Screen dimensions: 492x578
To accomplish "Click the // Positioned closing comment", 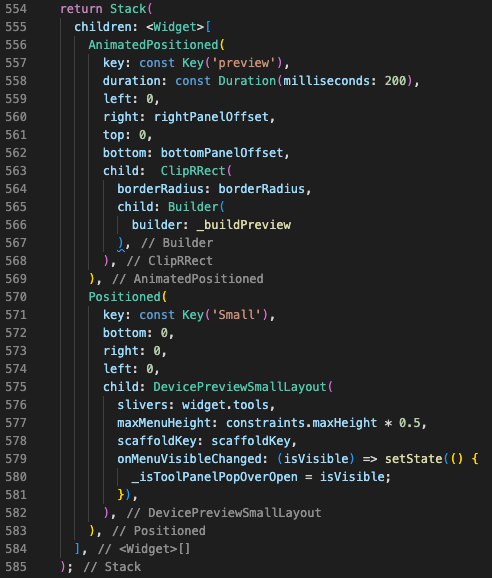I will pyautogui.click(x=159, y=531).
